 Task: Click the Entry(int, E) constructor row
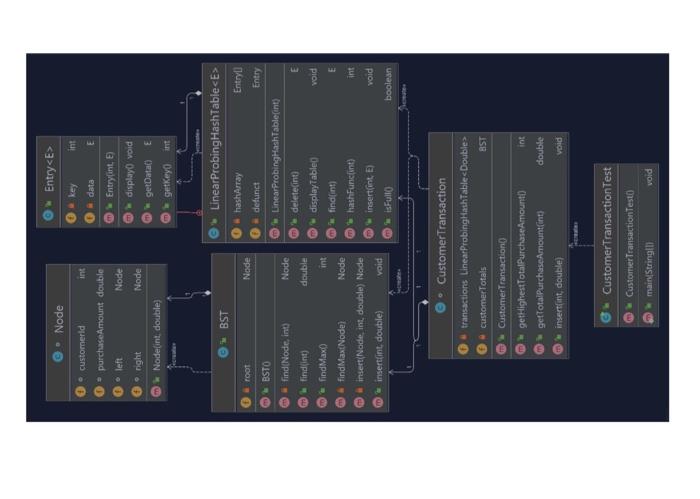click(x=109, y=175)
